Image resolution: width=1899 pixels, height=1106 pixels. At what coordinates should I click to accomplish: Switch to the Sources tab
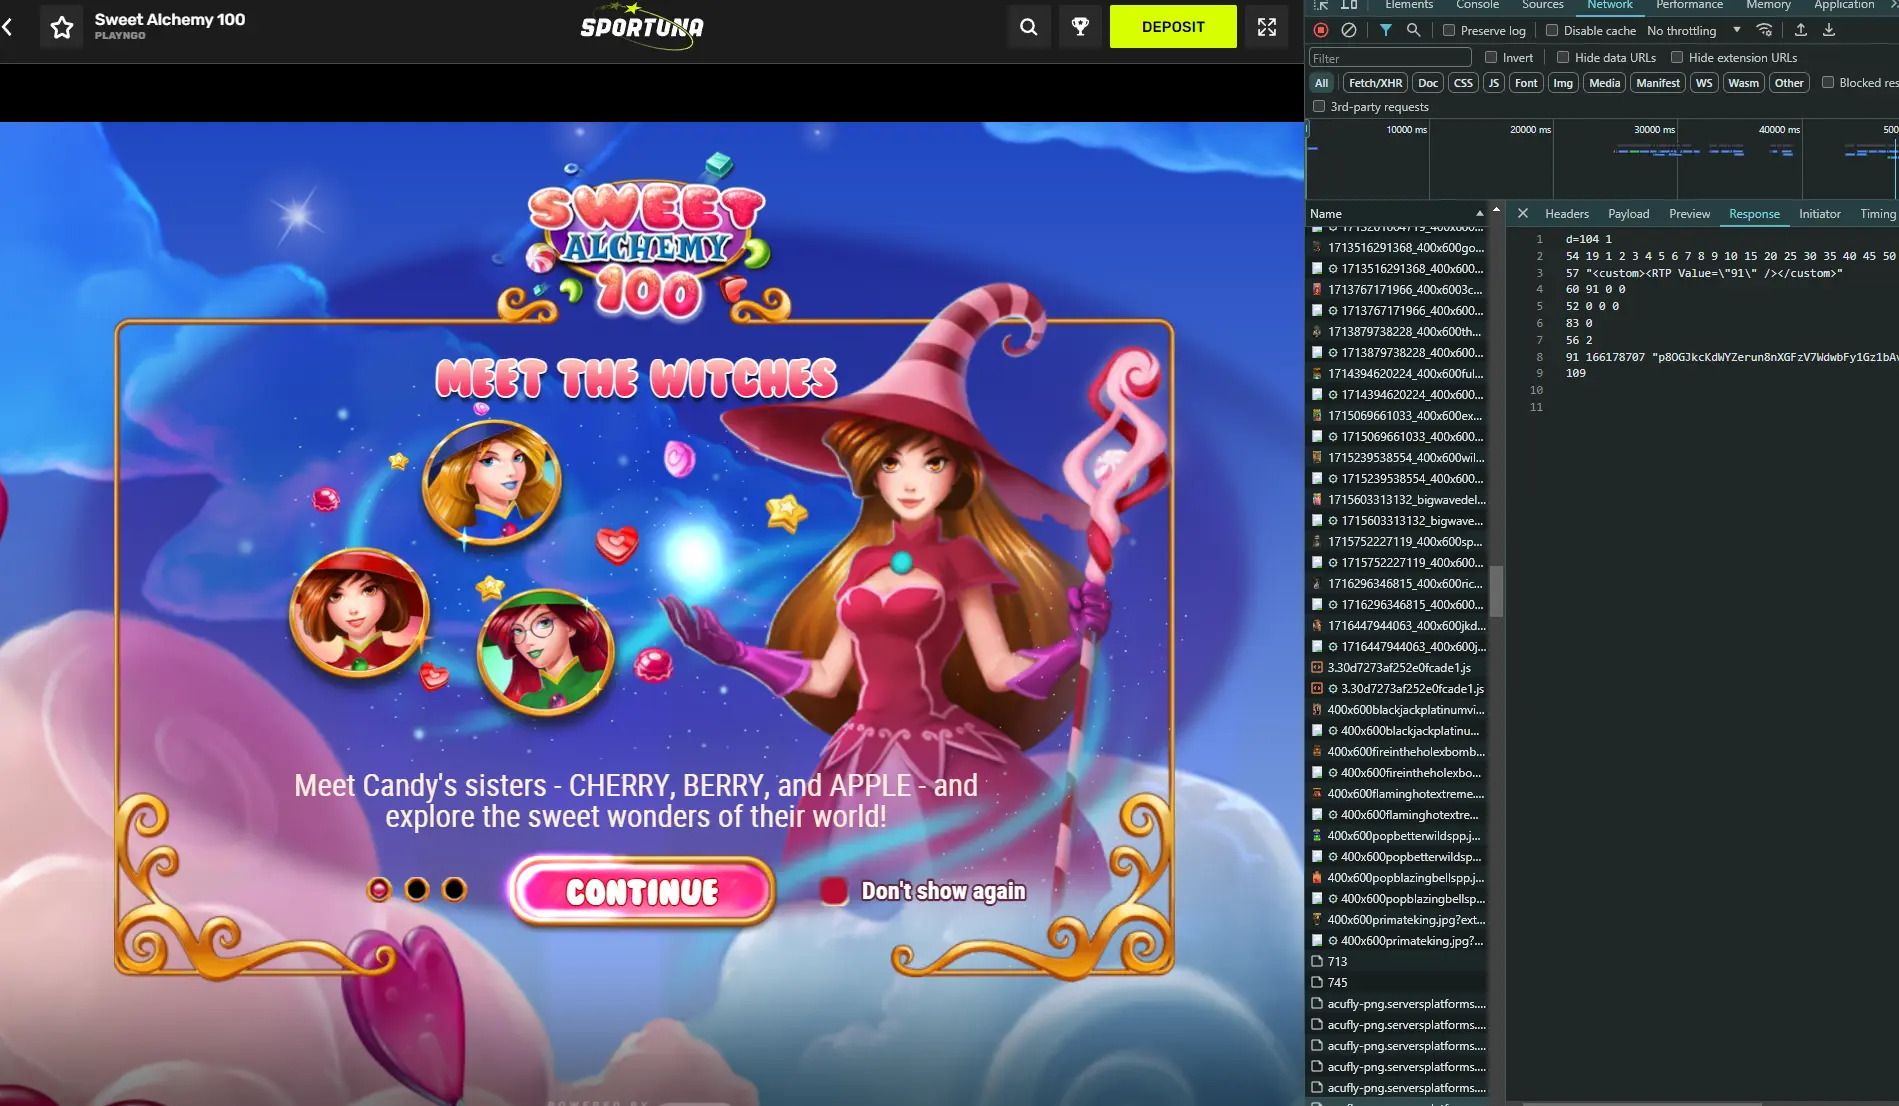pyautogui.click(x=1542, y=5)
